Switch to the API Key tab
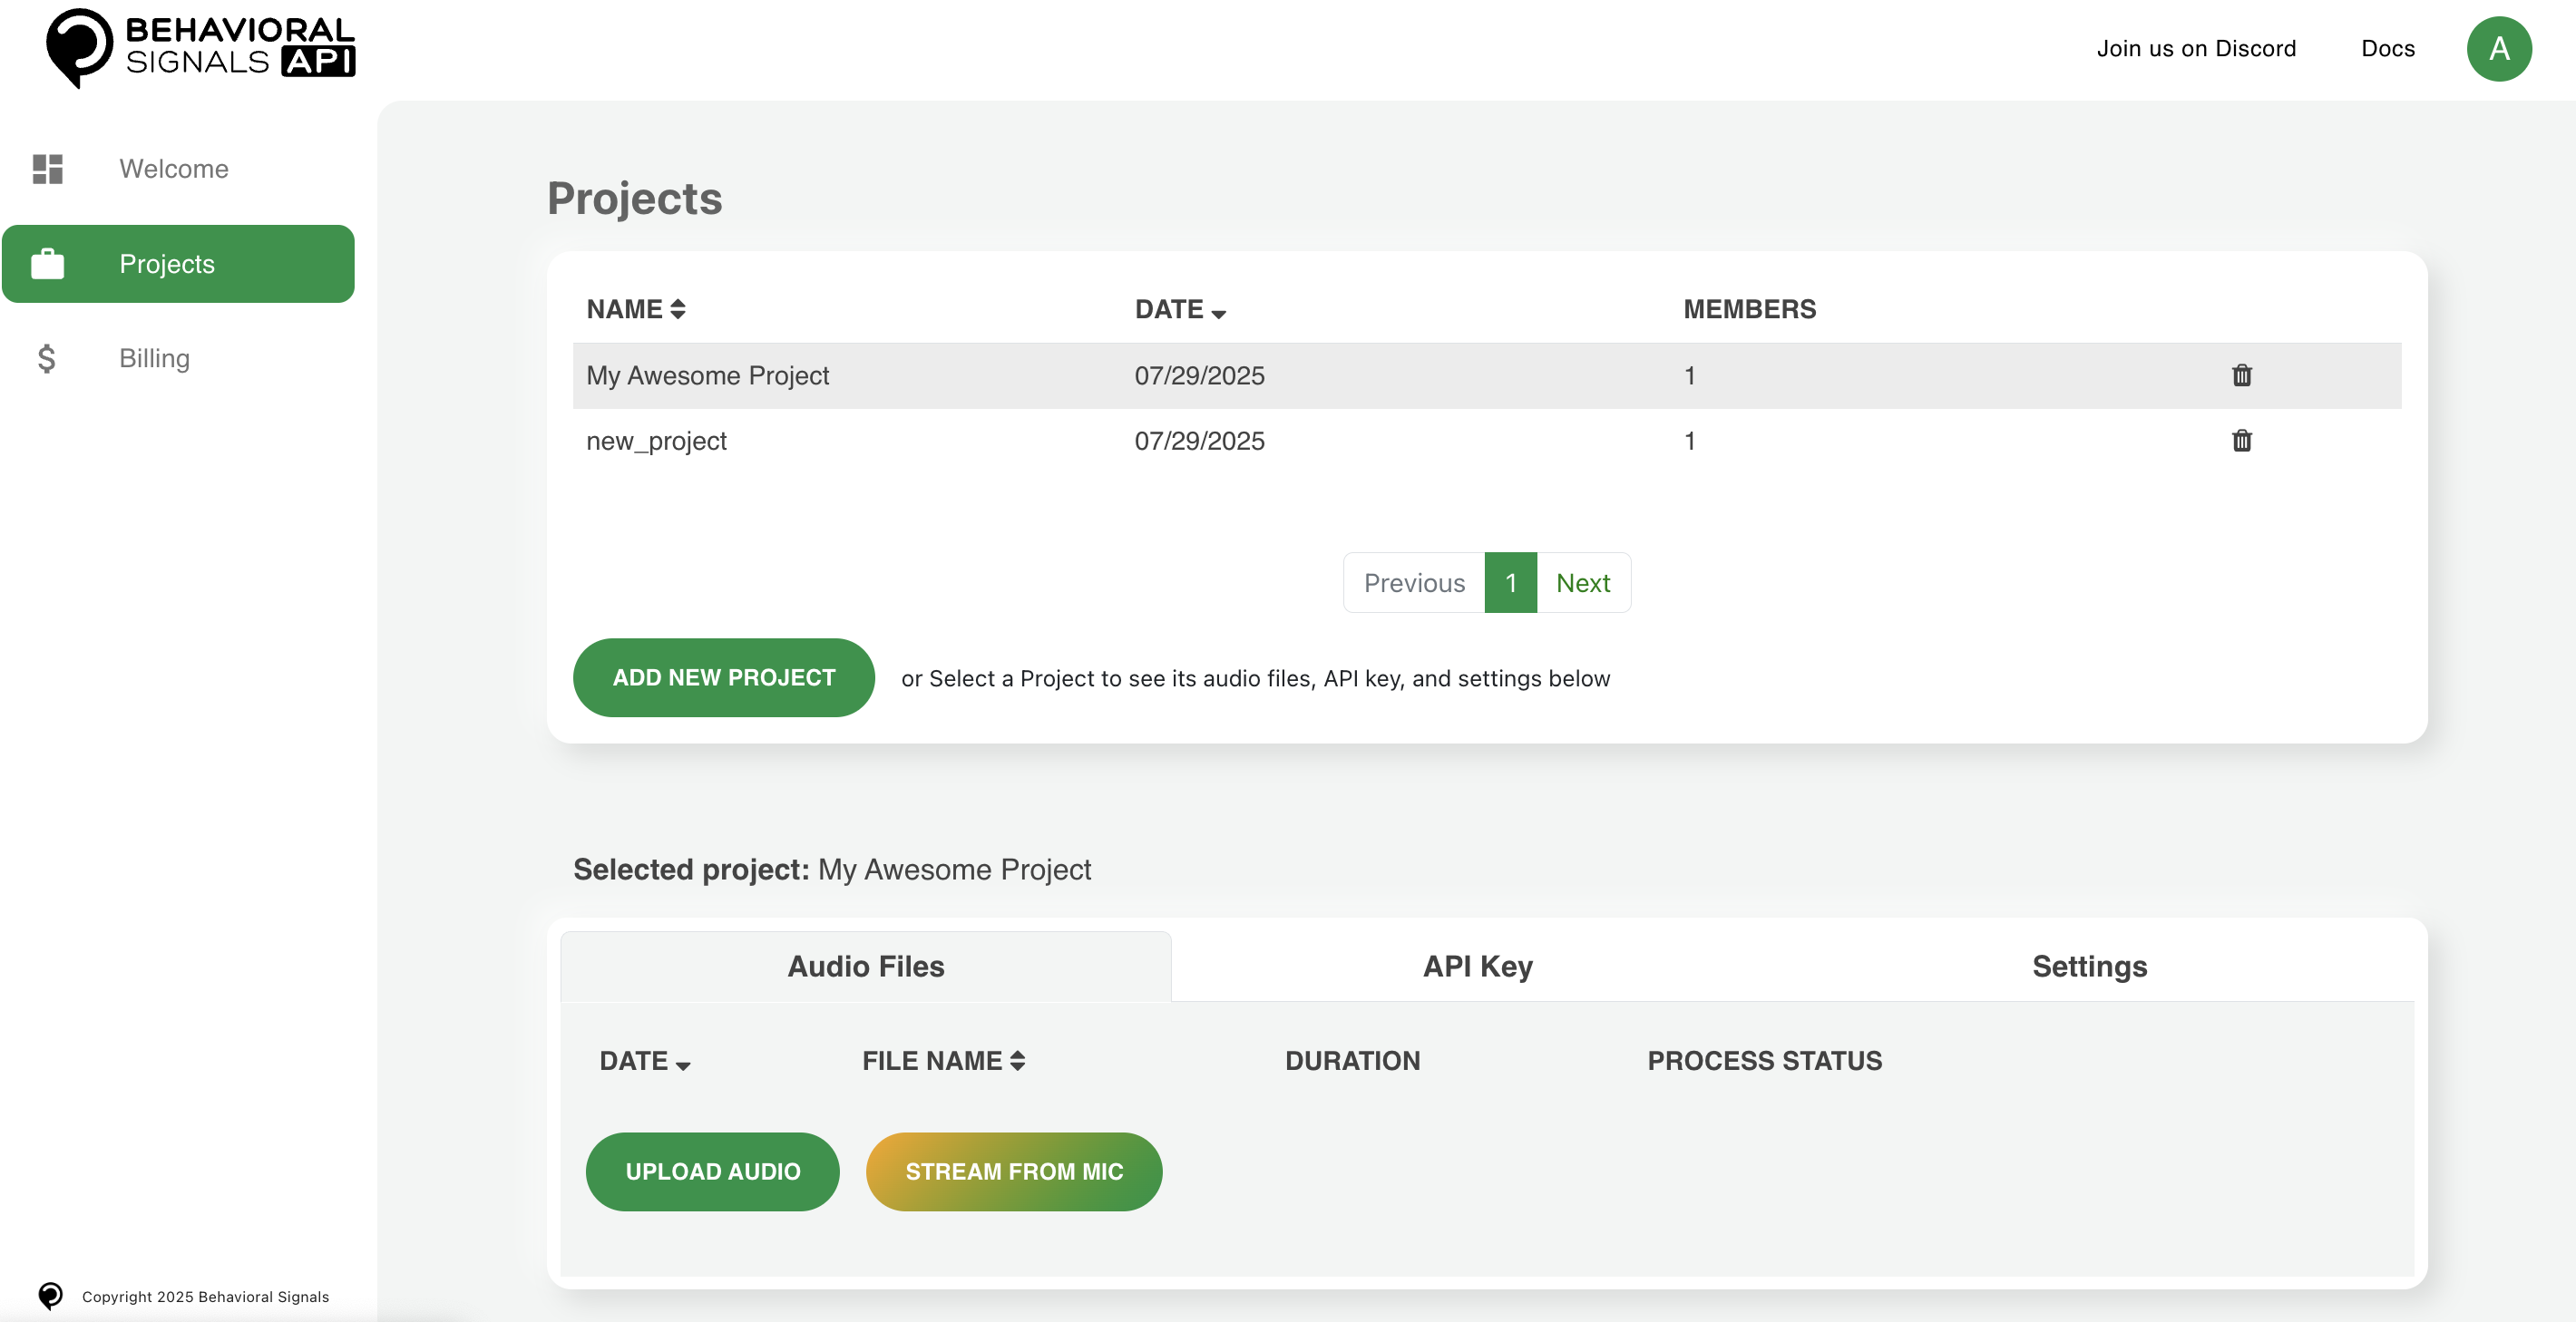The image size is (2576, 1322). (x=1477, y=966)
